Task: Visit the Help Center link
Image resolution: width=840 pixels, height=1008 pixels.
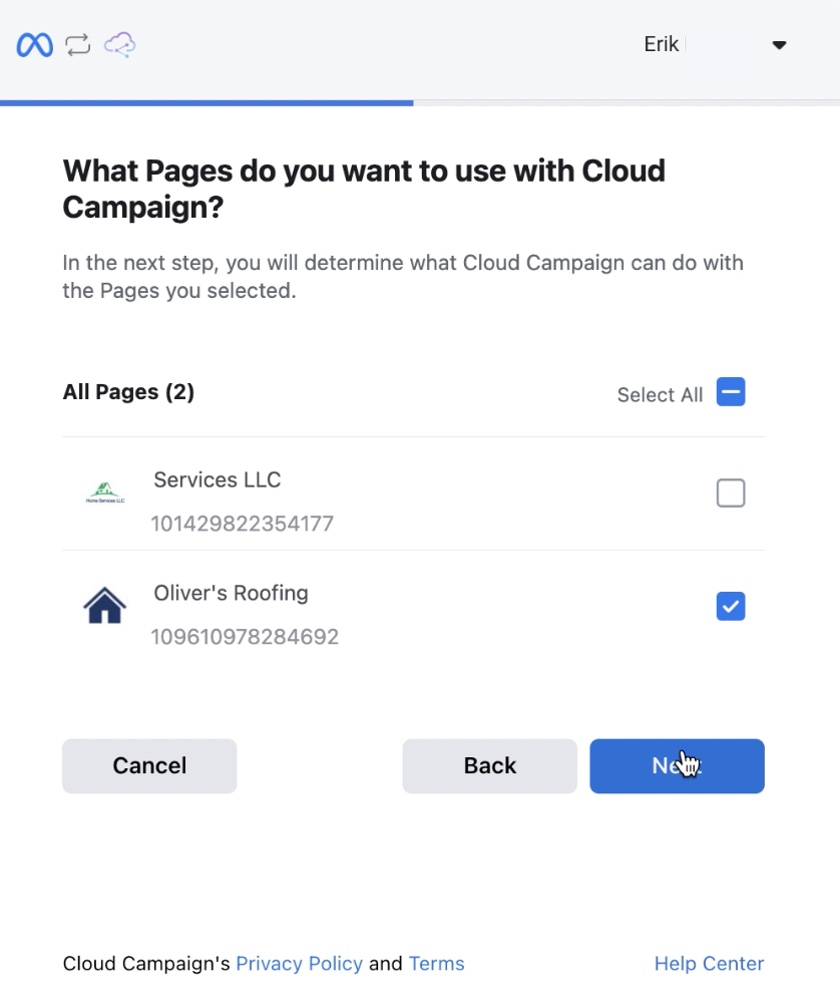Action: 709,964
